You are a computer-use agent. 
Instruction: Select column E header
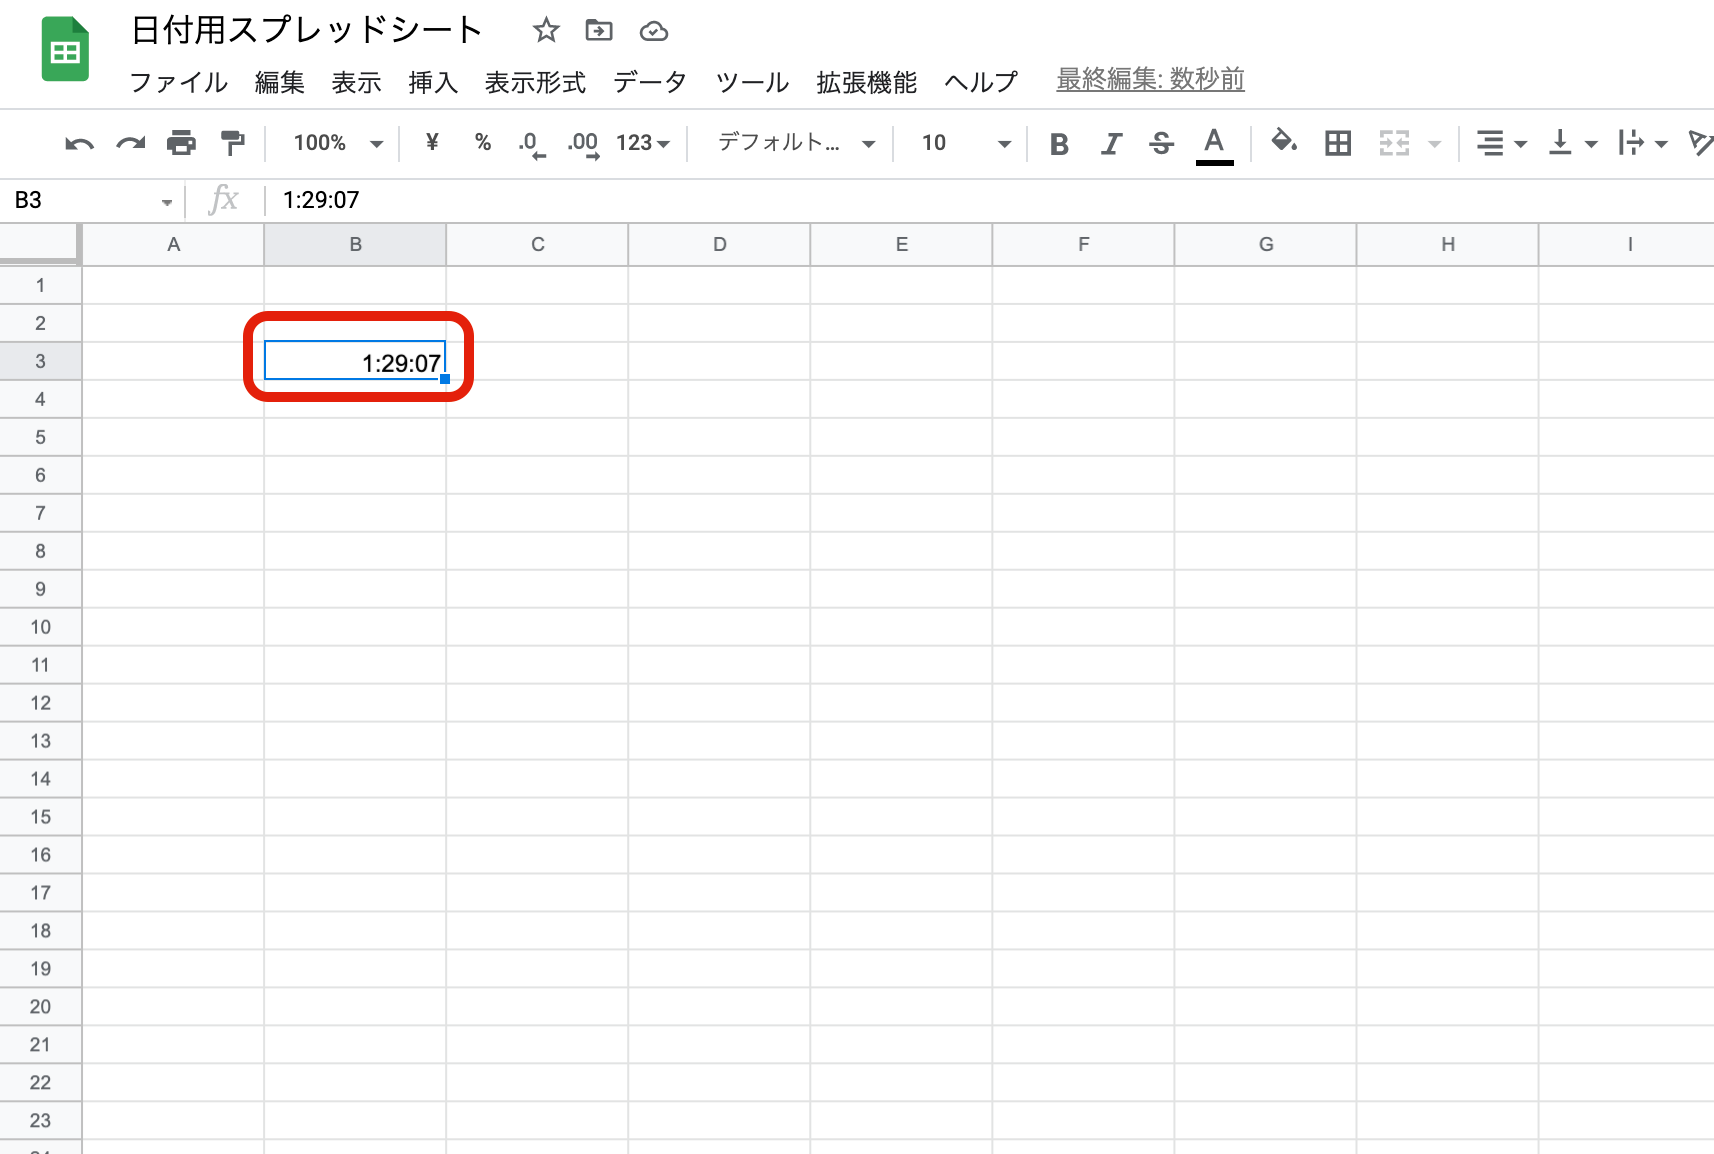[x=901, y=245]
